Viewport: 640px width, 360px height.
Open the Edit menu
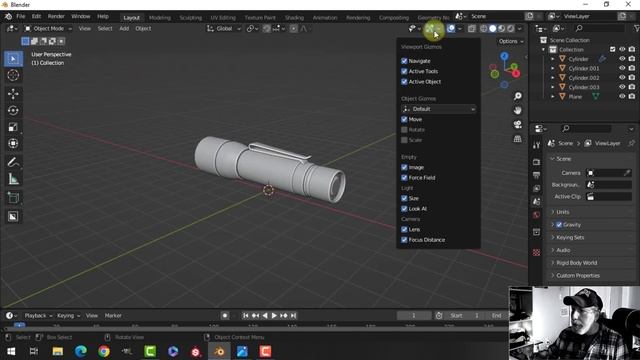(36, 16)
